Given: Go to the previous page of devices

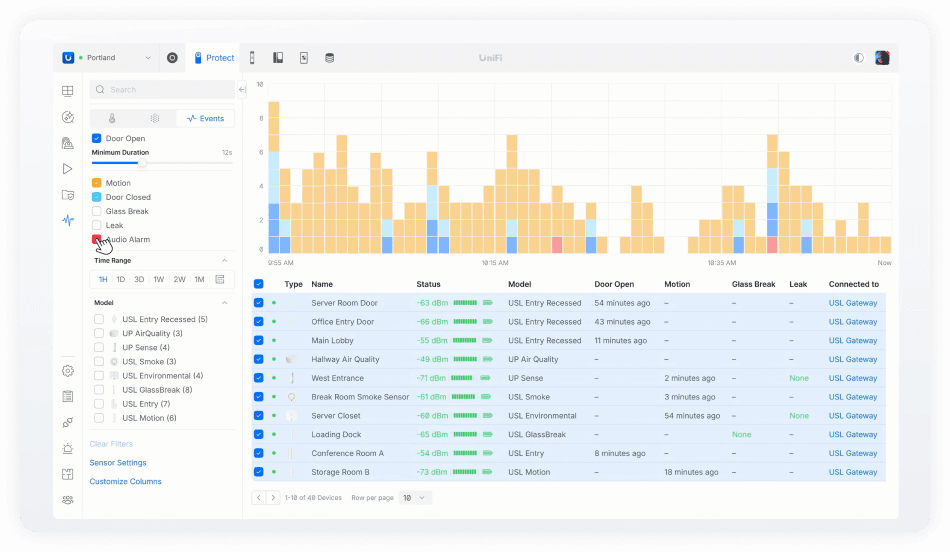Looking at the screenshot, I should [x=259, y=497].
